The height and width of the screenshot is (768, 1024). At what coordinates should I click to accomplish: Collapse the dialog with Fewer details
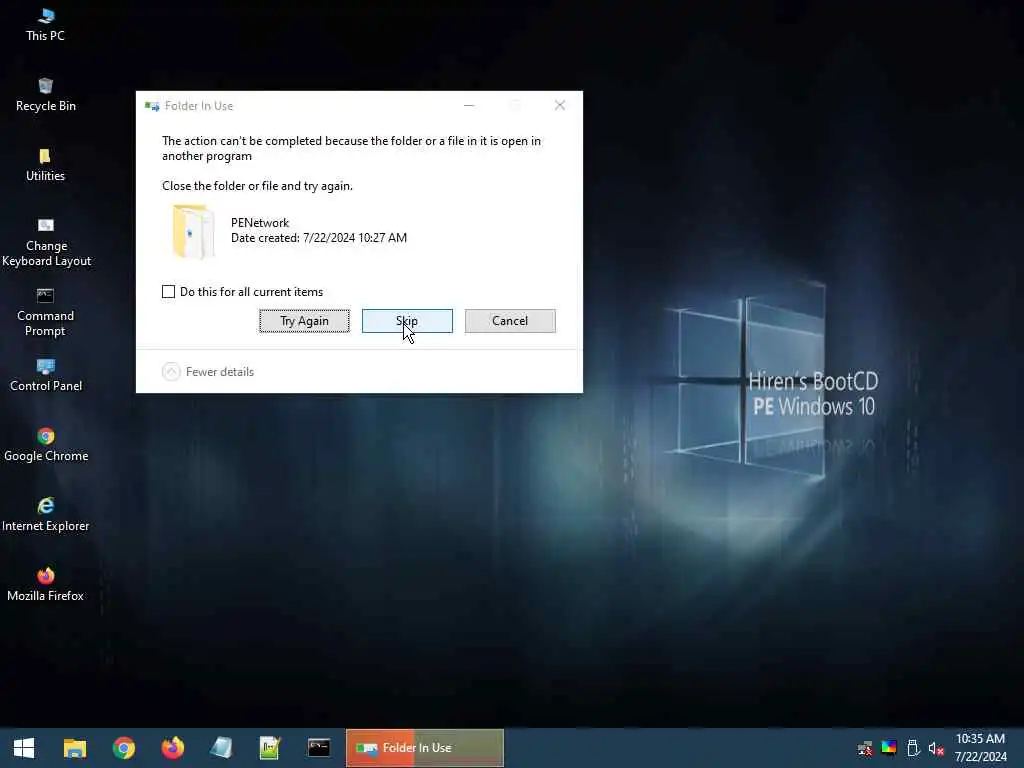click(x=208, y=372)
